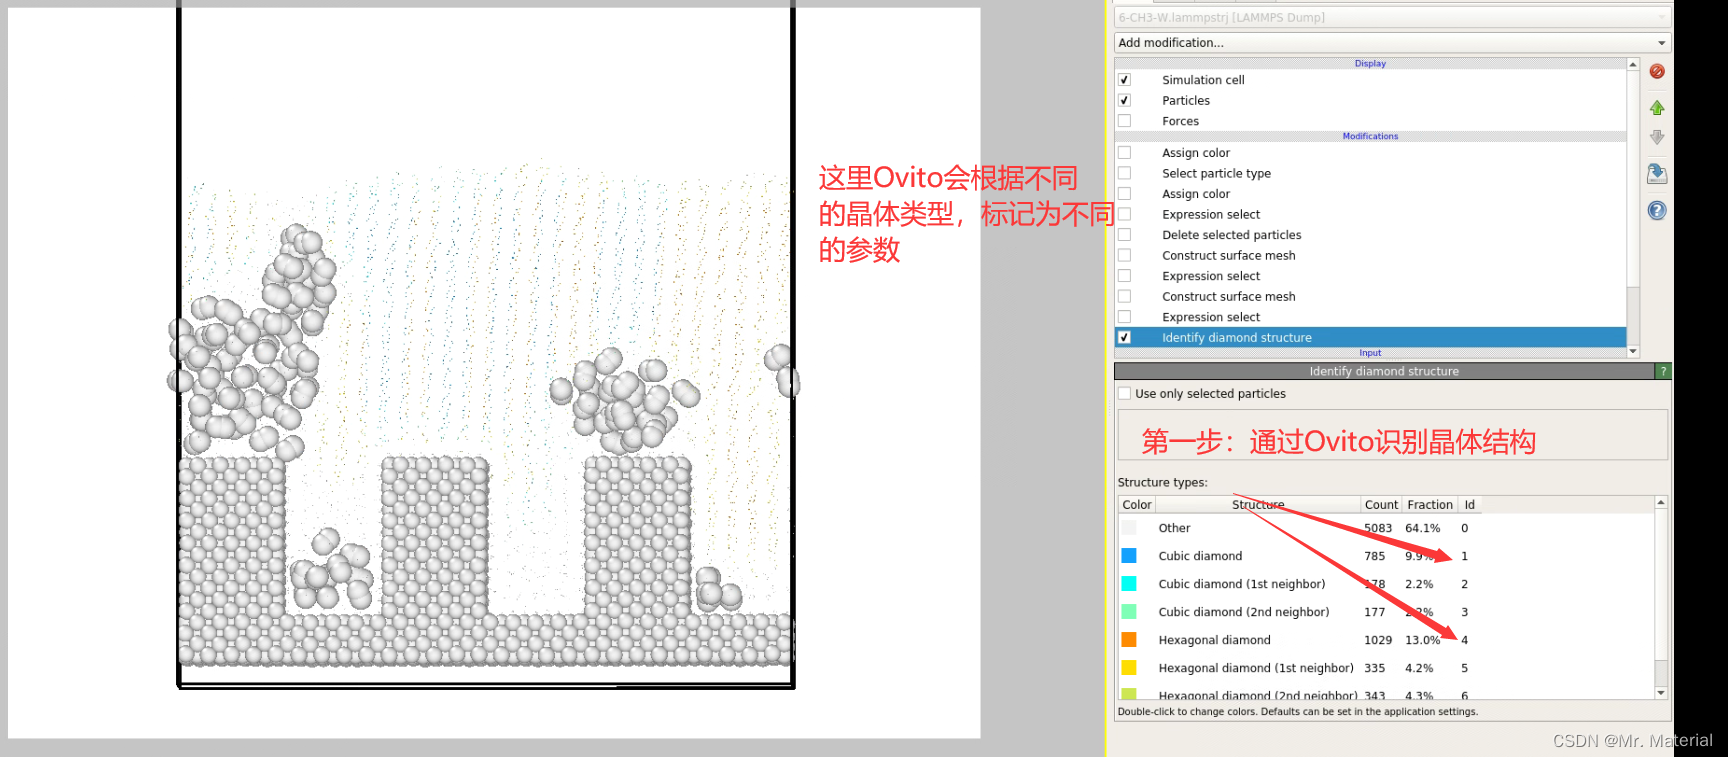
Task: Click the Id column header
Action: click(1469, 505)
